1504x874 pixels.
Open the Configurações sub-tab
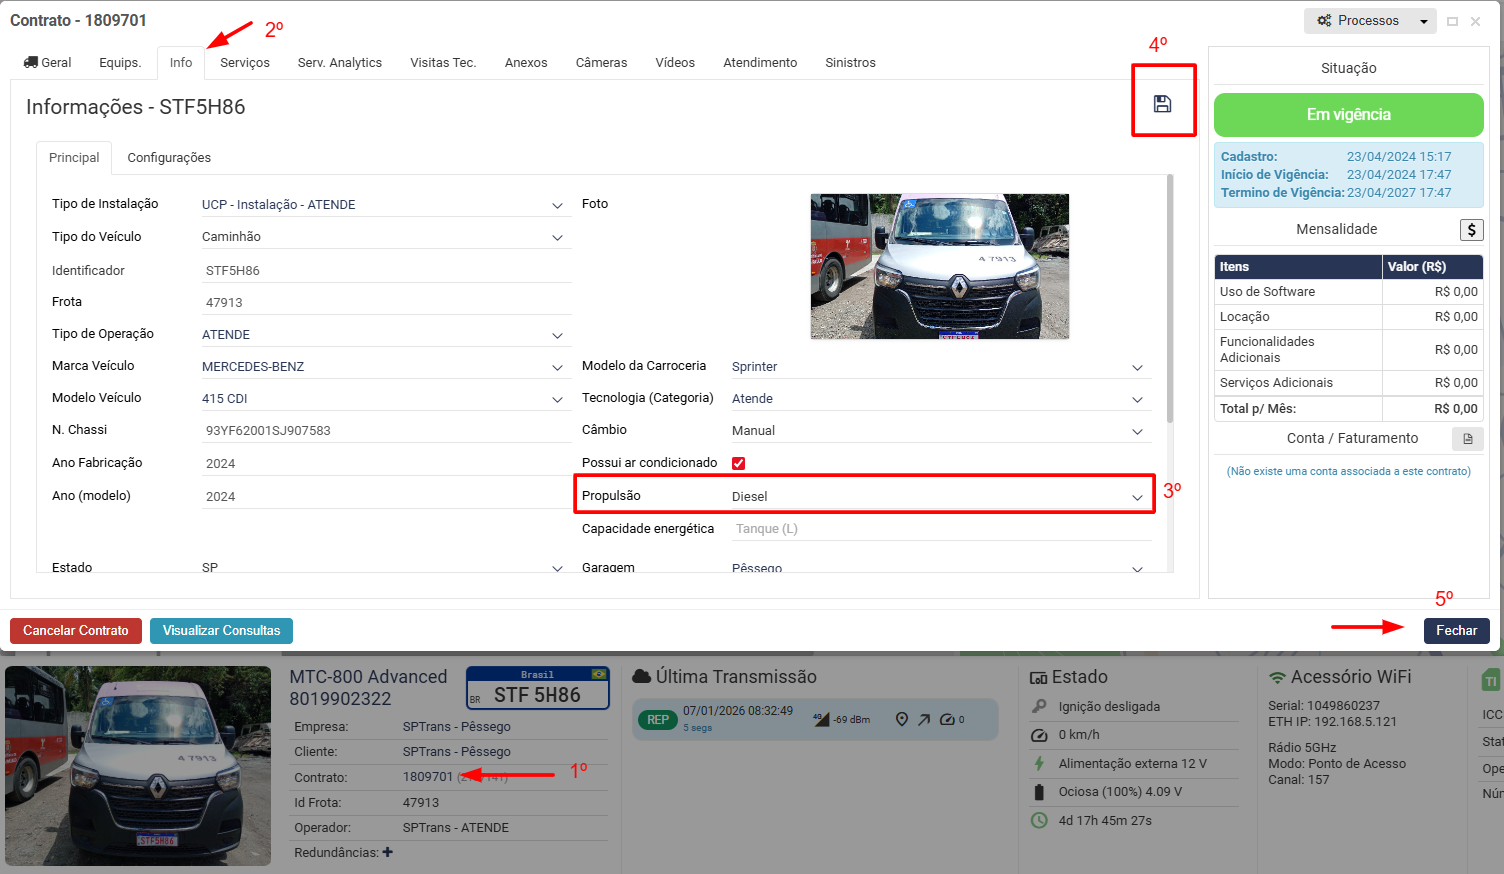point(169,158)
